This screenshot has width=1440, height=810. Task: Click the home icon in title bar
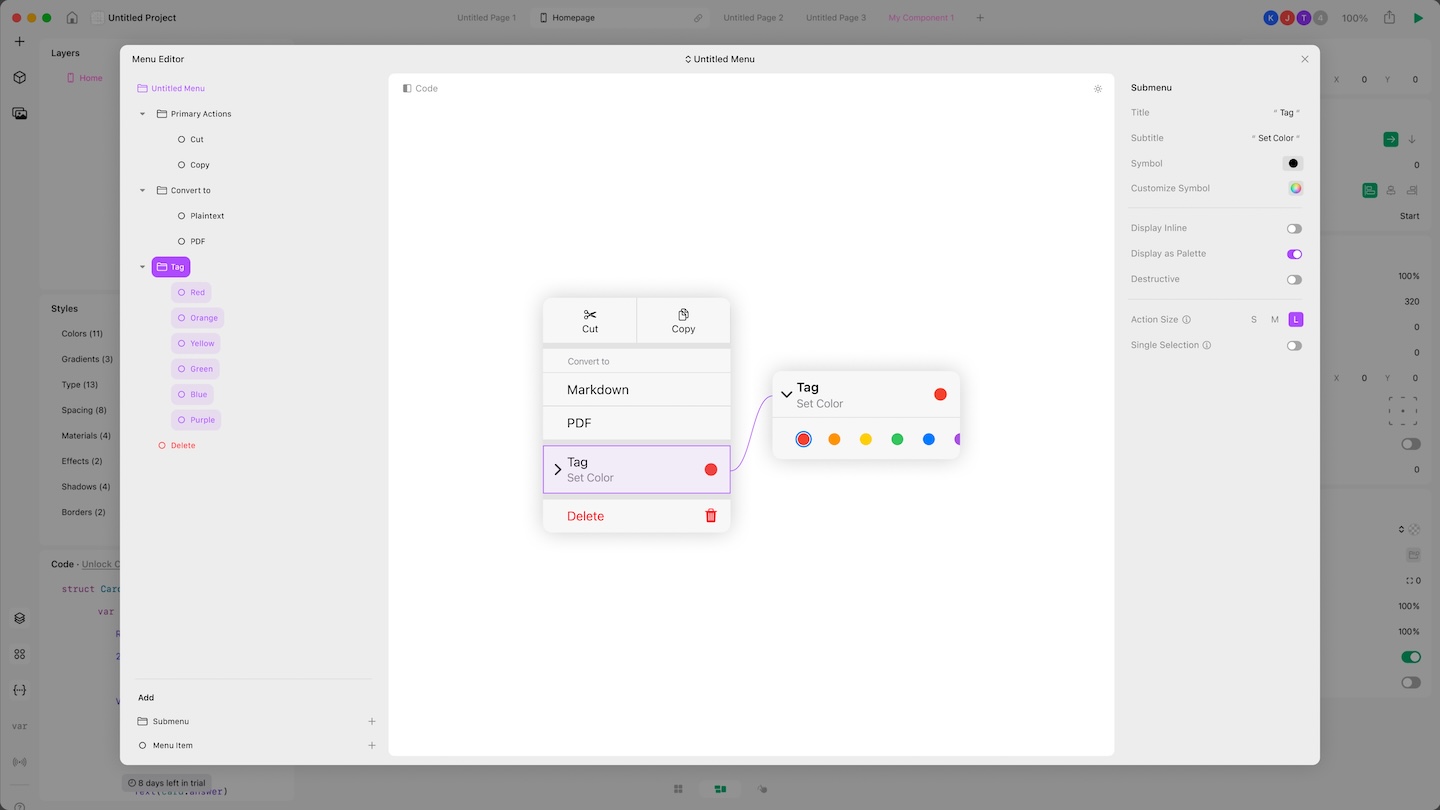click(72, 18)
